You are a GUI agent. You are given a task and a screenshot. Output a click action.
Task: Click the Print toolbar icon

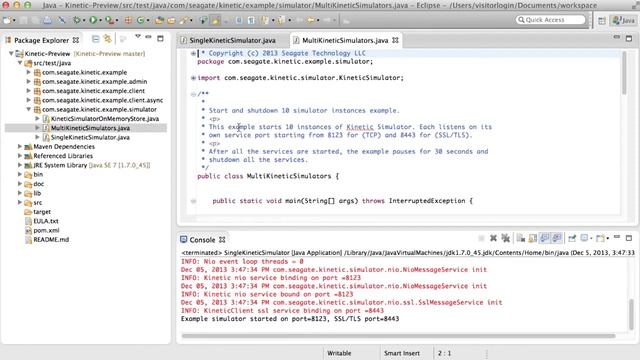[47, 20]
